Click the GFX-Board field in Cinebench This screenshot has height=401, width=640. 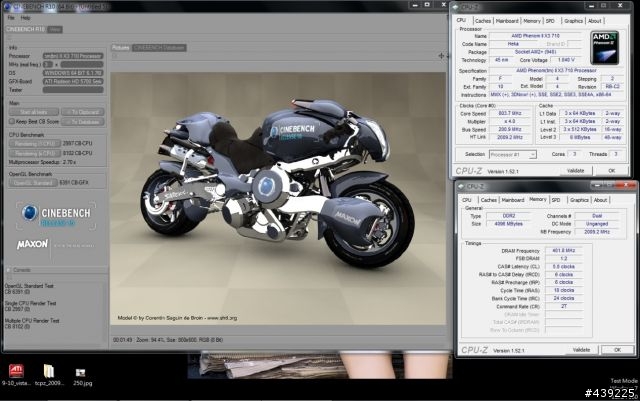coord(73,81)
